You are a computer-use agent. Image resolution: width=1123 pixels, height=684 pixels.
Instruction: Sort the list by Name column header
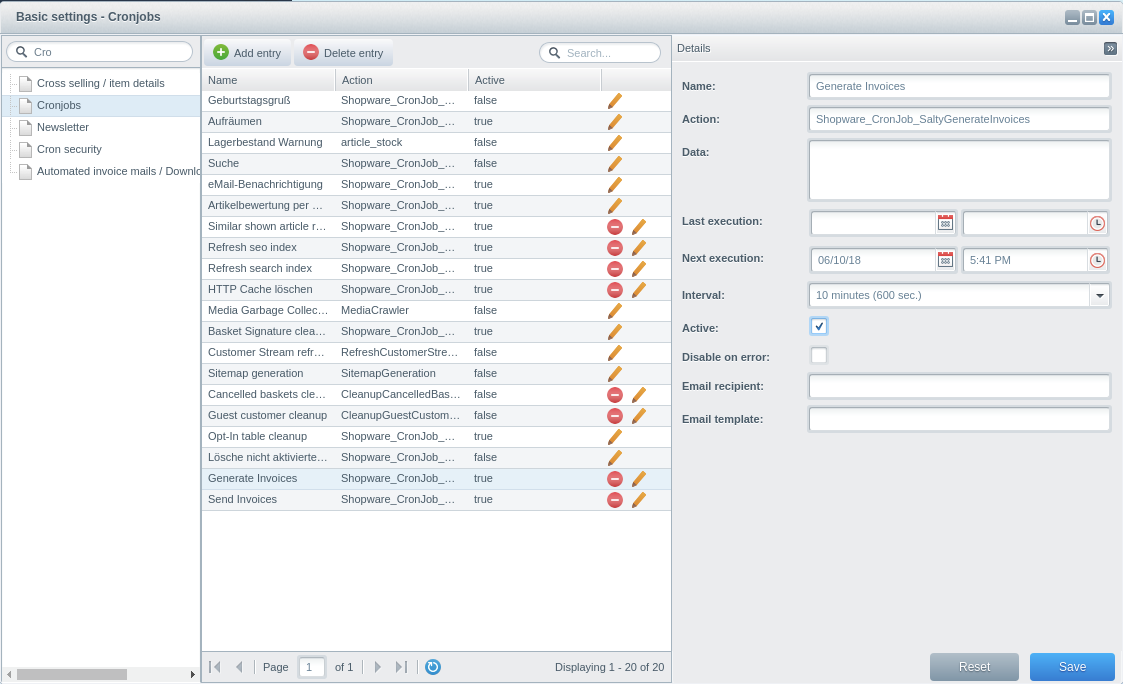268,80
